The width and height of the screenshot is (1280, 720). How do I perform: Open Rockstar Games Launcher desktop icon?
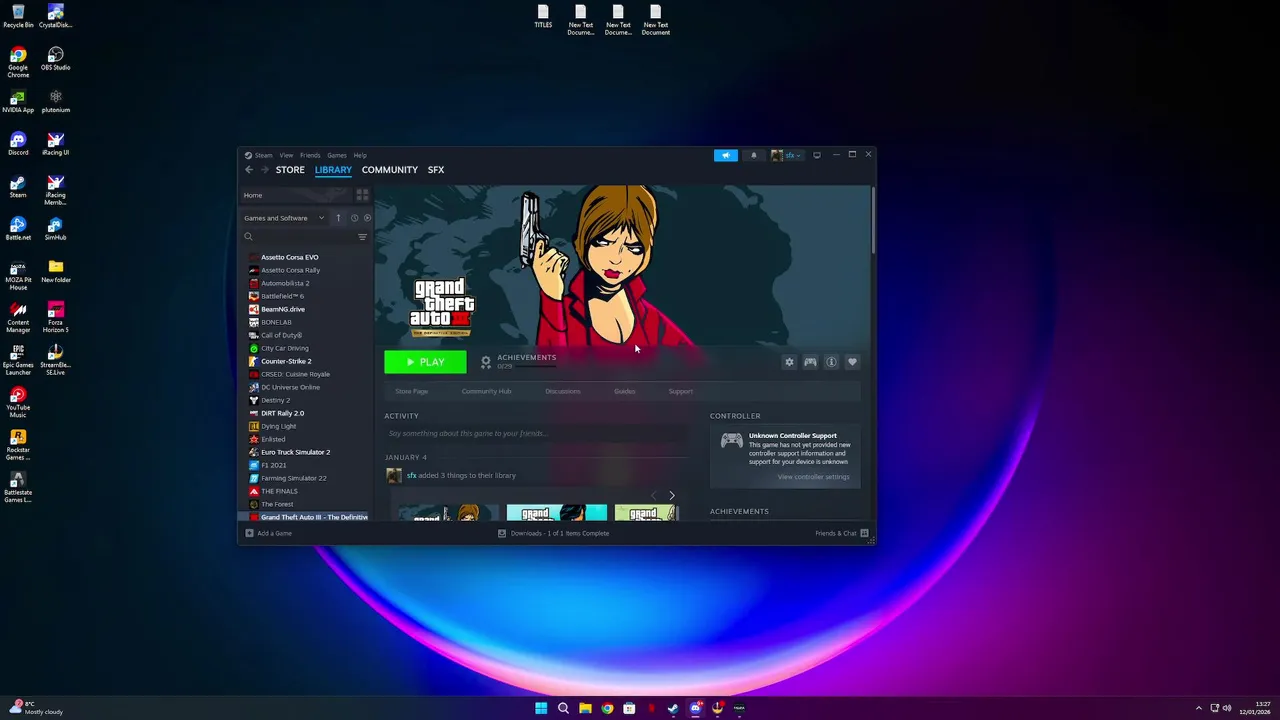click(x=18, y=445)
